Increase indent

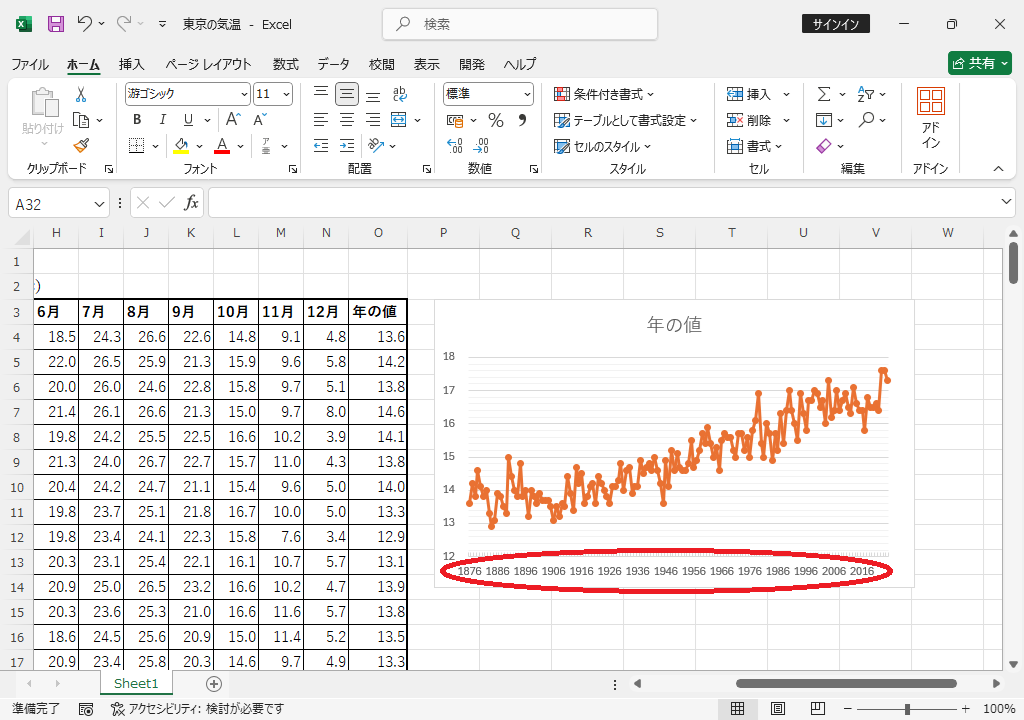pyautogui.click(x=347, y=146)
